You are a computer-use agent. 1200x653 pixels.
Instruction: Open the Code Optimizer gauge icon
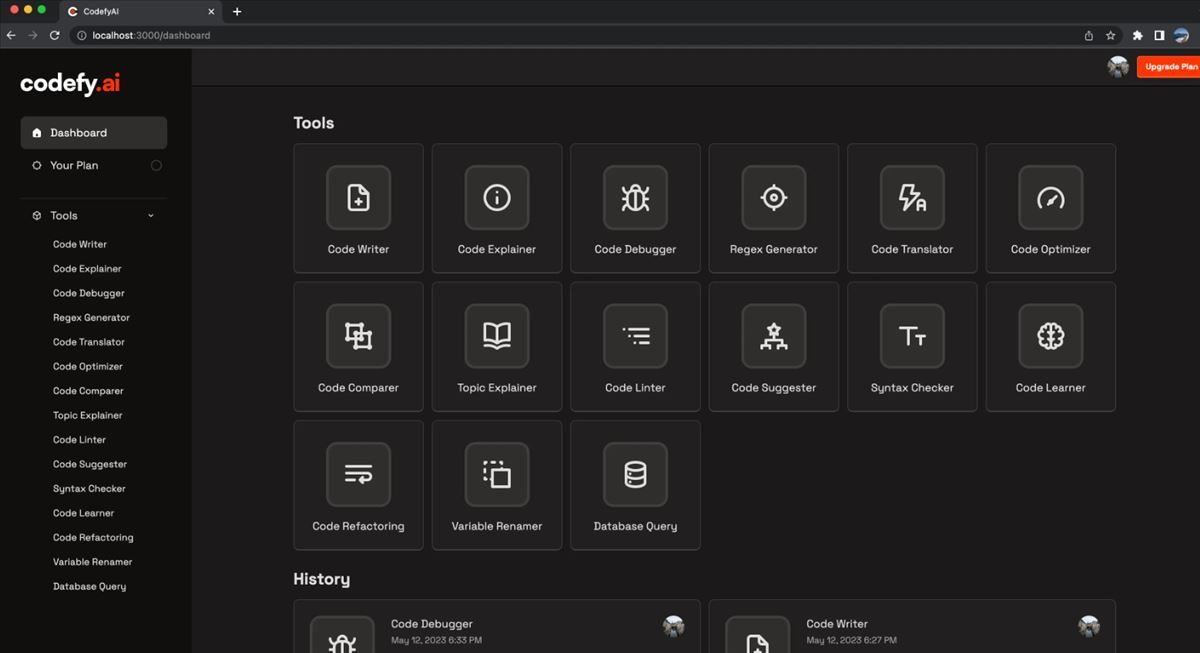(x=1050, y=198)
